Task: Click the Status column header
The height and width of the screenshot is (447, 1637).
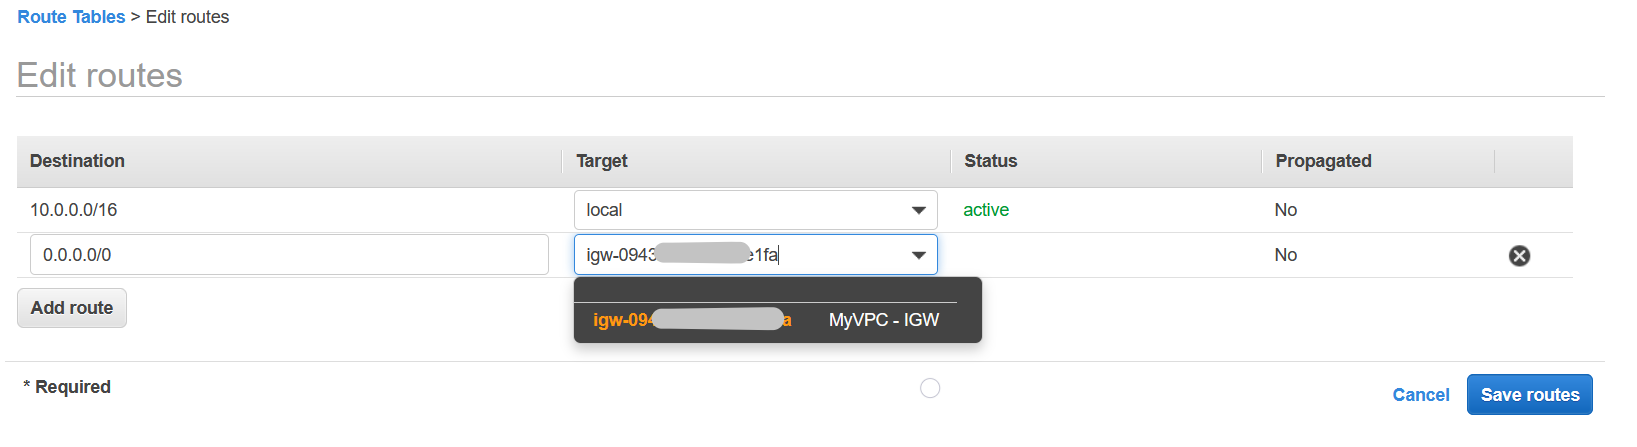Action: [x=990, y=161]
